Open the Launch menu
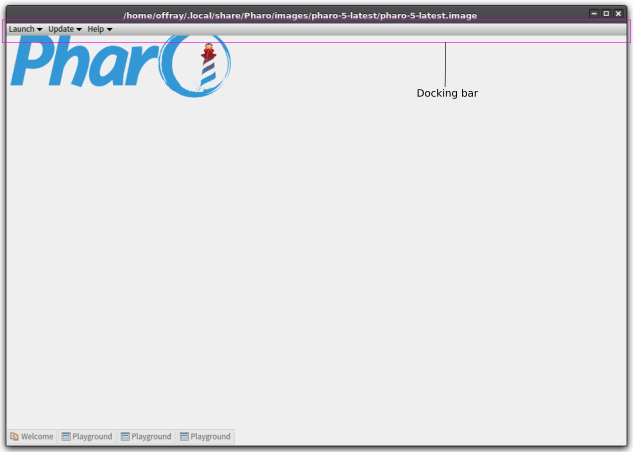This screenshot has height=452, width=633. pyautogui.click(x=25, y=29)
